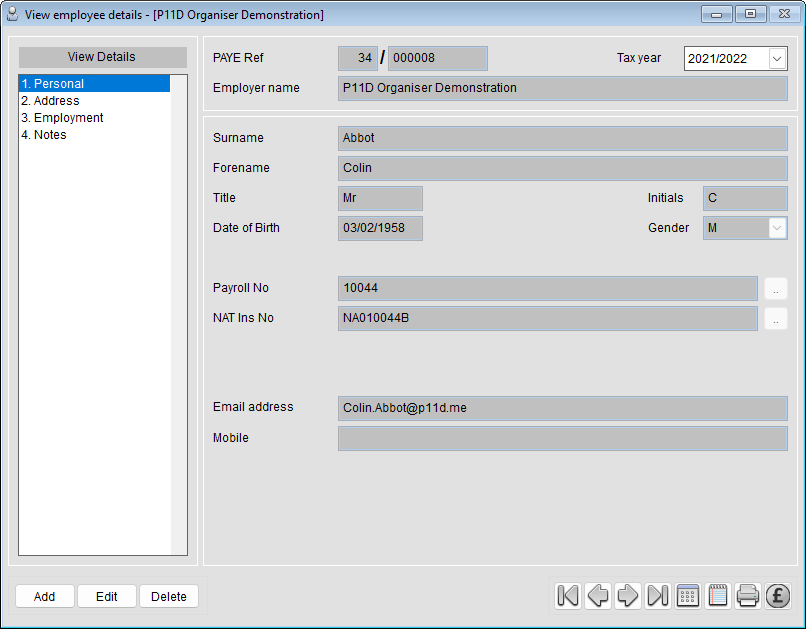Click the Email address field

(560, 408)
